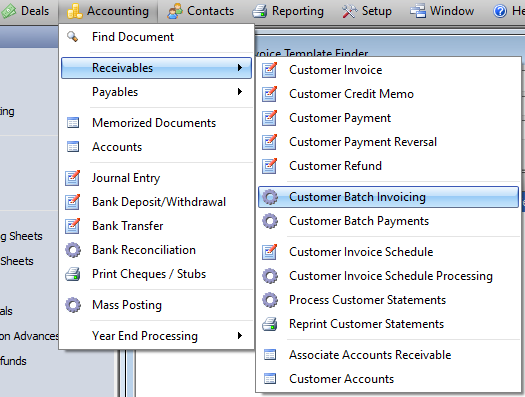Viewport: 525px width, 397px height.
Task: Select Customer Batch Invoicing entry
Action: coord(388,197)
